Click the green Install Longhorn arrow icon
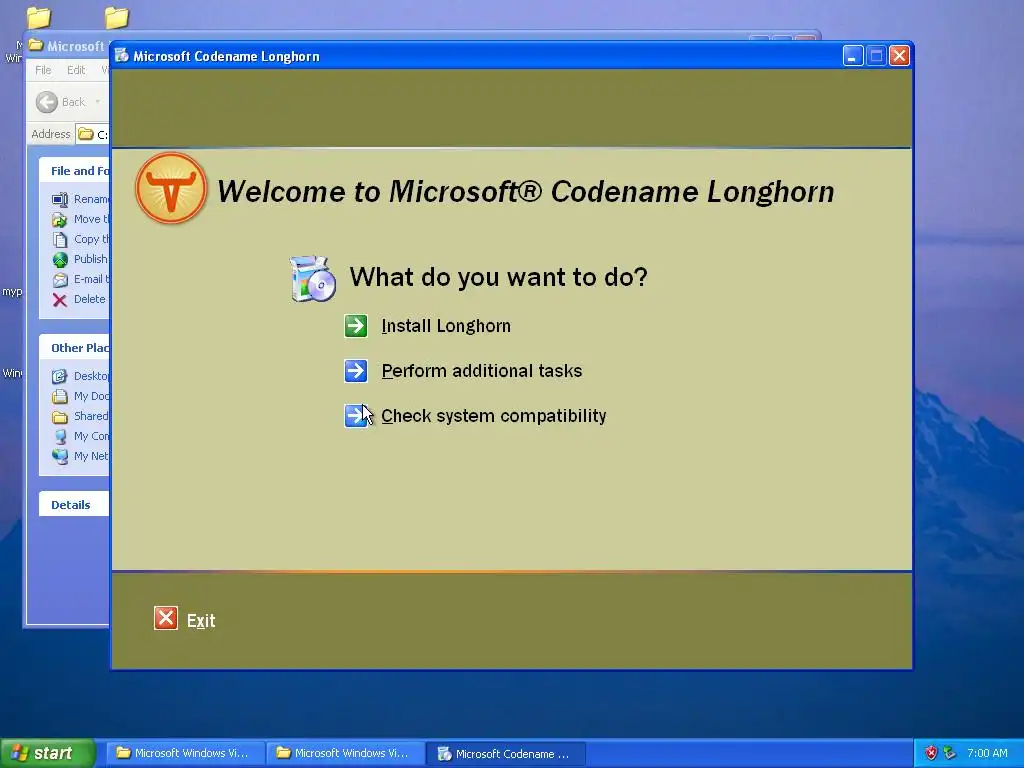This screenshot has height=768, width=1024. coord(356,325)
